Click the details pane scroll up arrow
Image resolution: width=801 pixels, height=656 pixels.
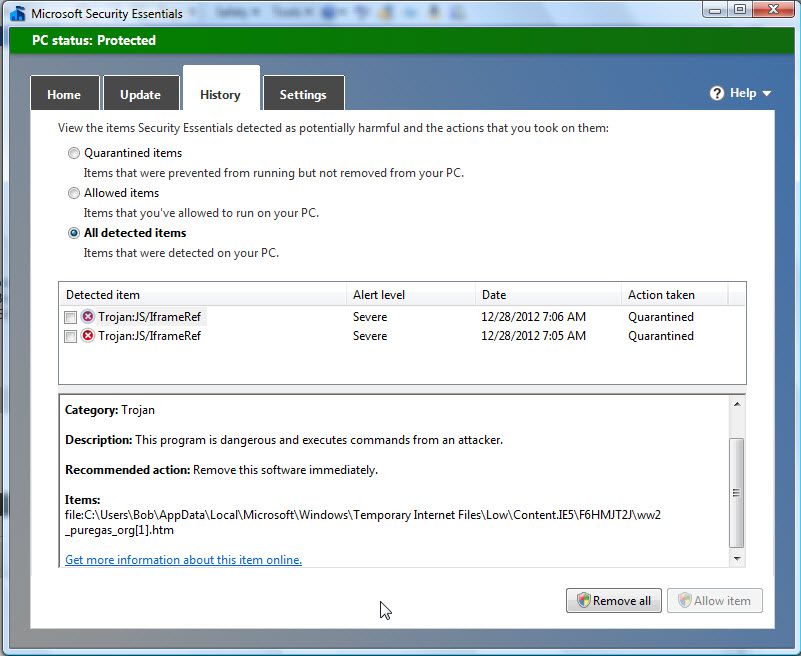tap(737, 404)
